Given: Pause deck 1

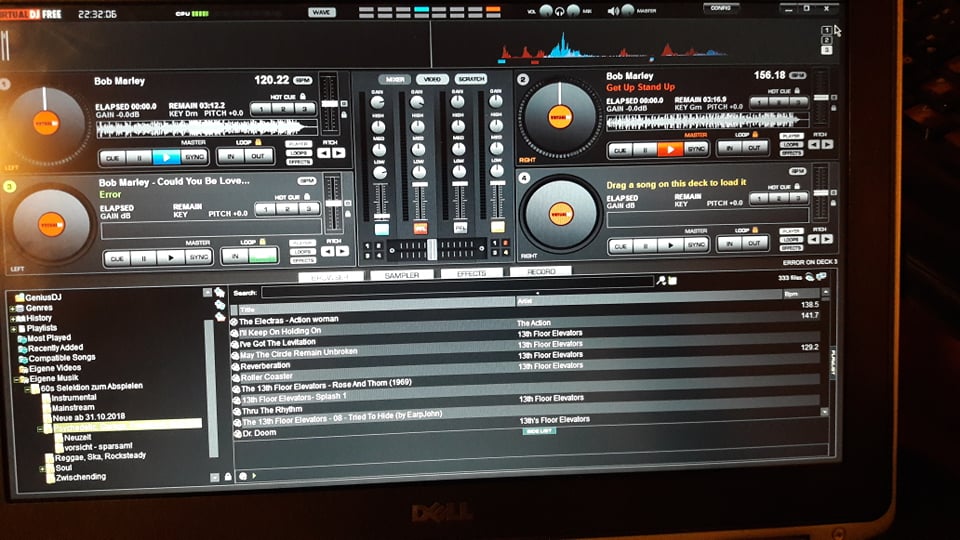Looking at the screenshot, I should [x=139, y=158].
